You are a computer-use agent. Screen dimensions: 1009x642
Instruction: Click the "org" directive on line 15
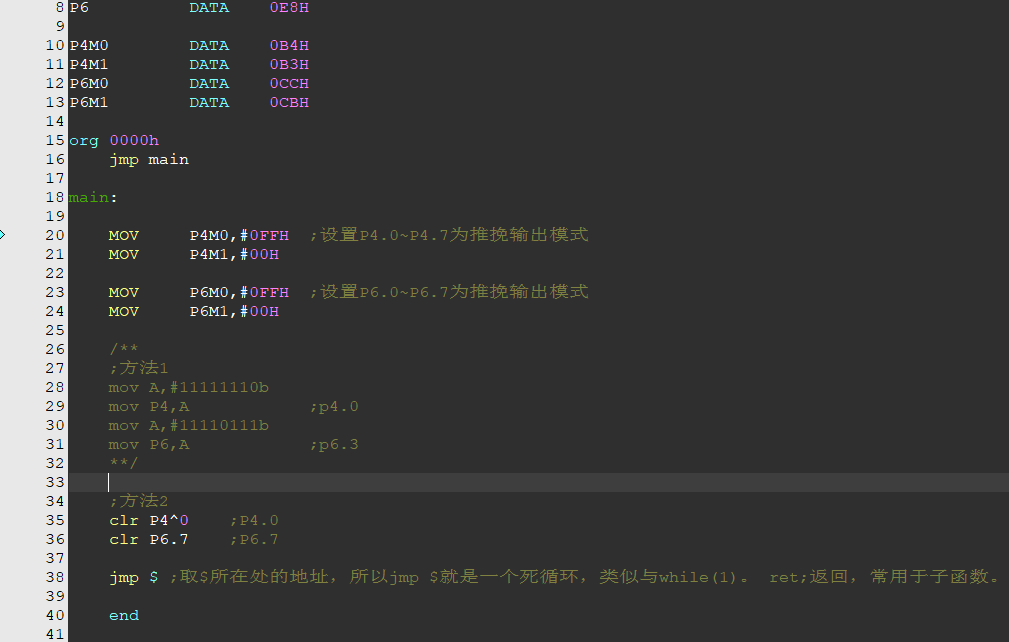[x=84, y=141]
